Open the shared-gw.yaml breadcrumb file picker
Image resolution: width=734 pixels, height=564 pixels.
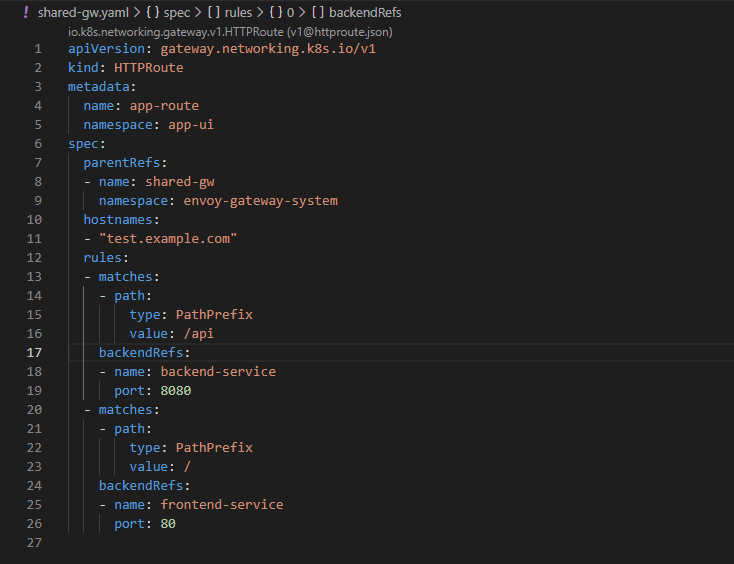pos(84,13)
